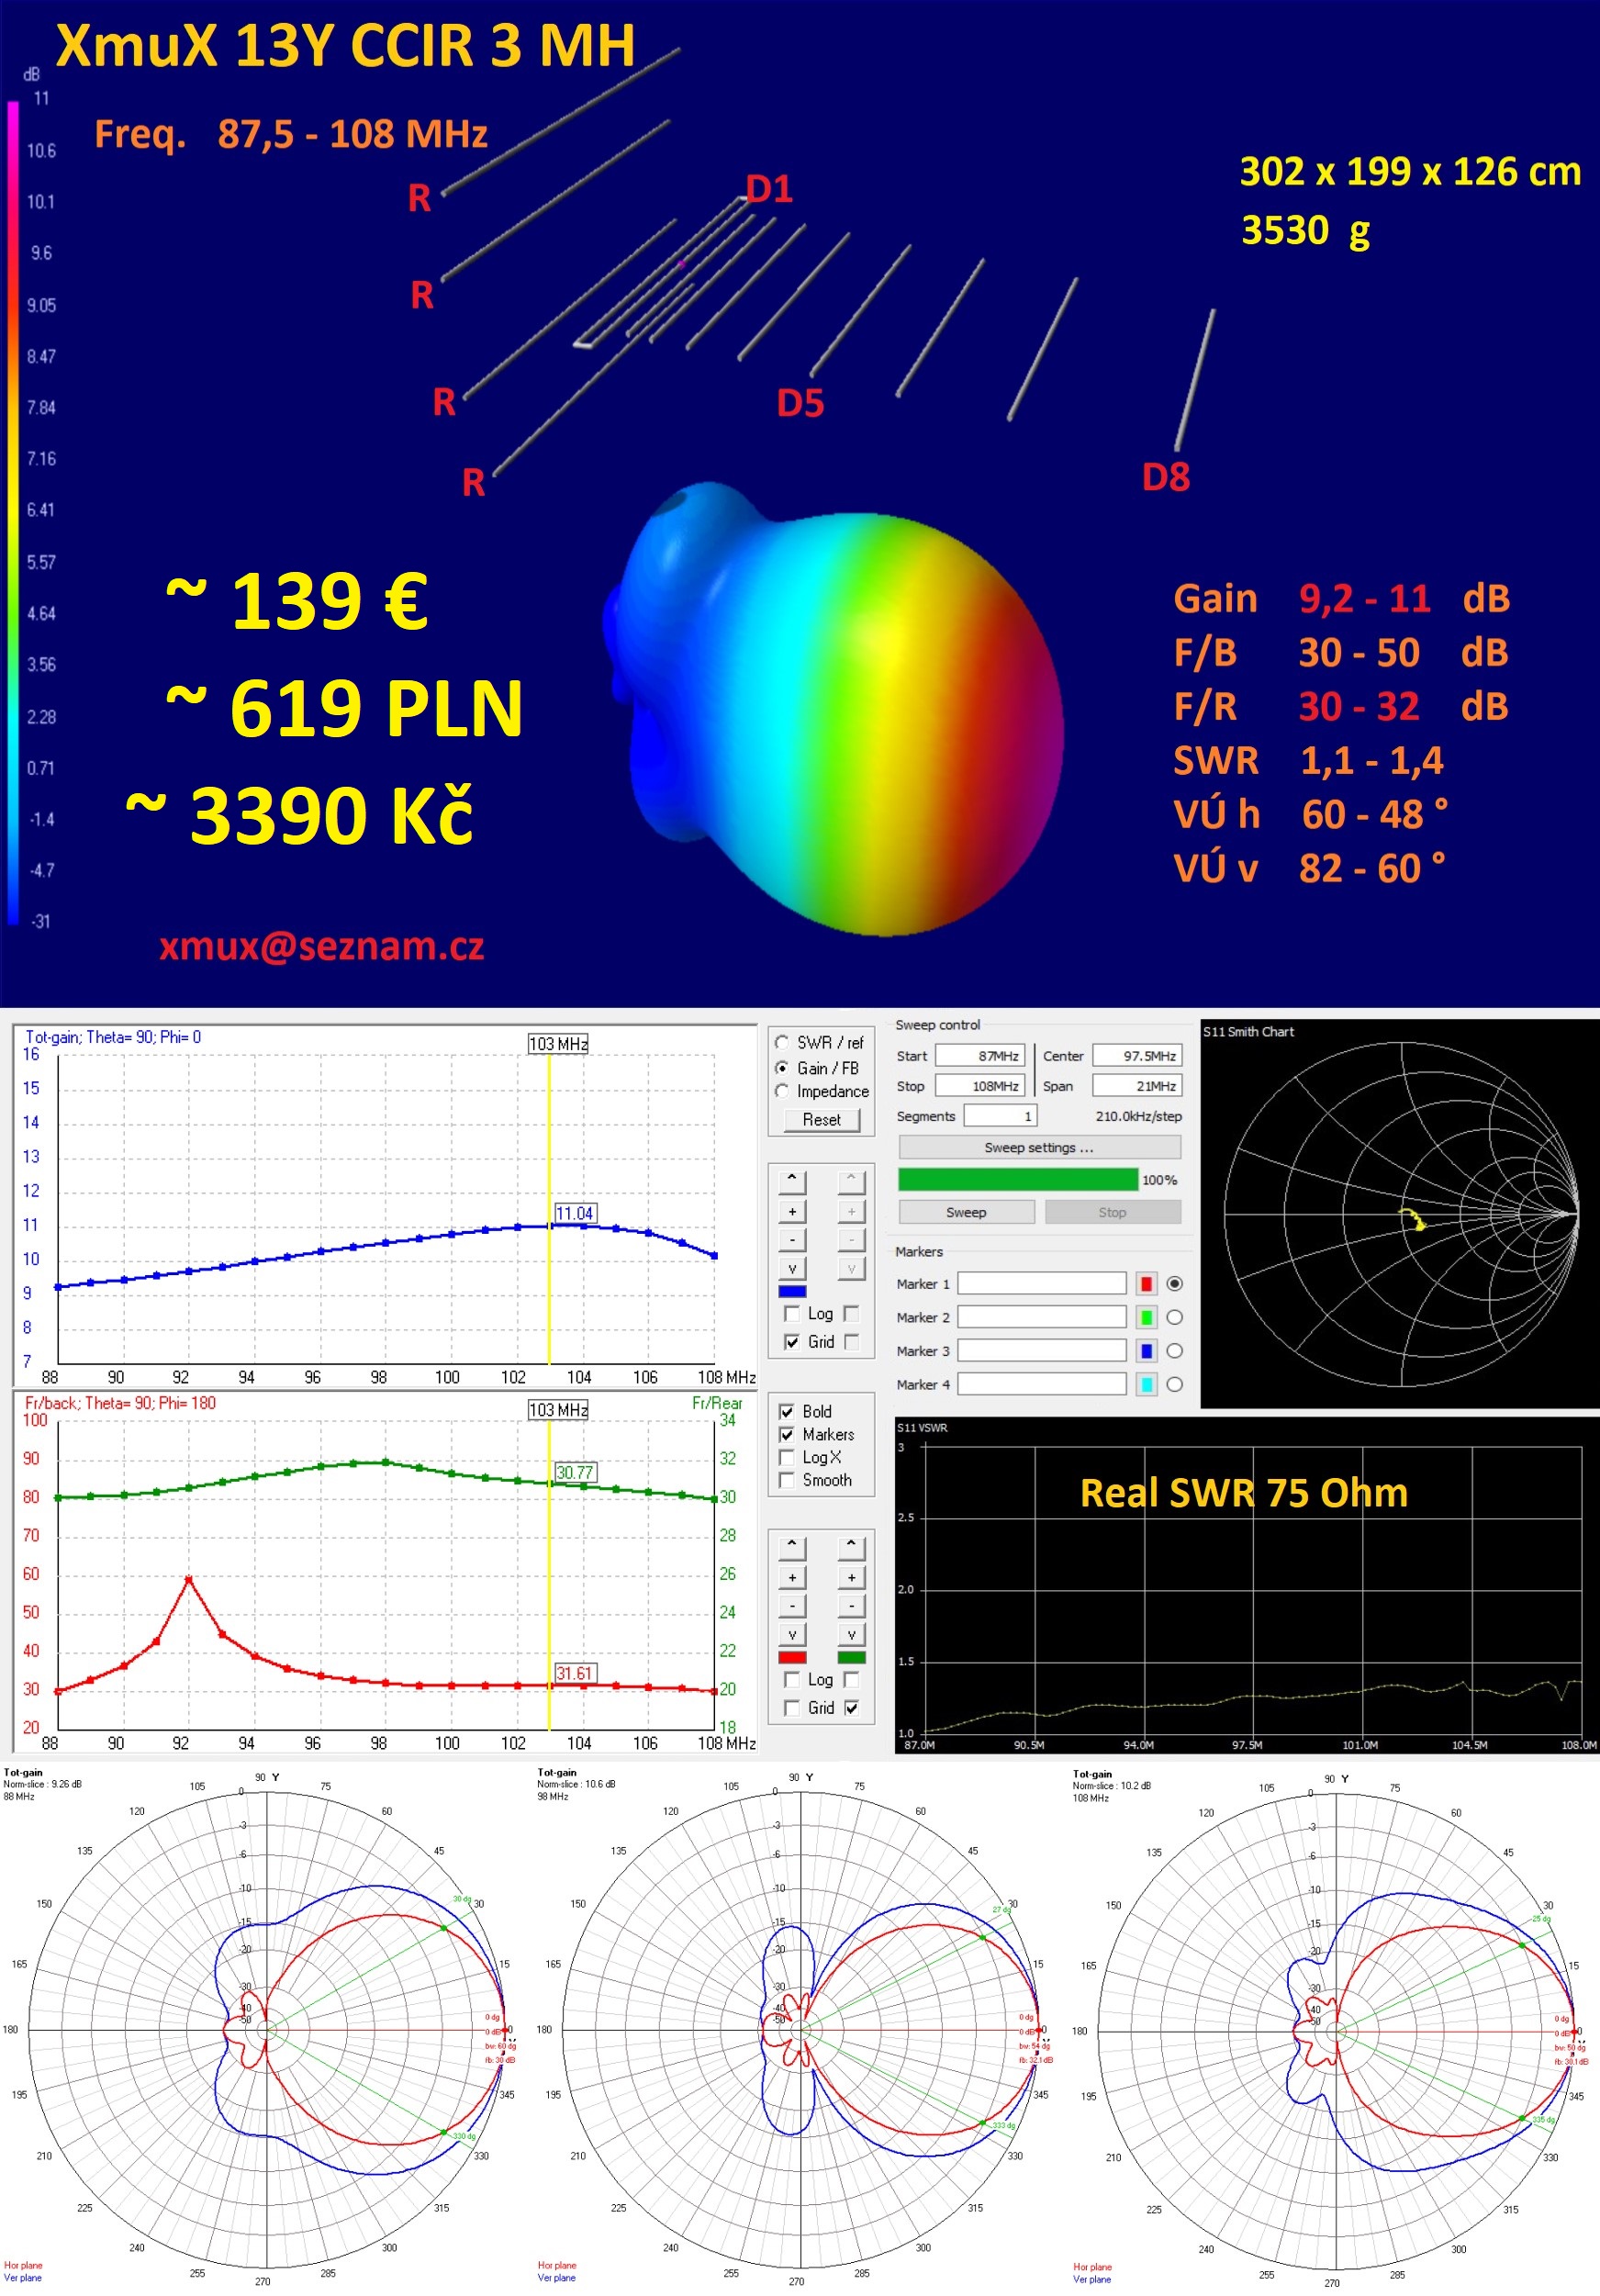Click the Marker 2 frequency field
Image resolution: width=1600 pixels, height=2296 pixels.
pyautogui.click(x=1042, y=1317)
